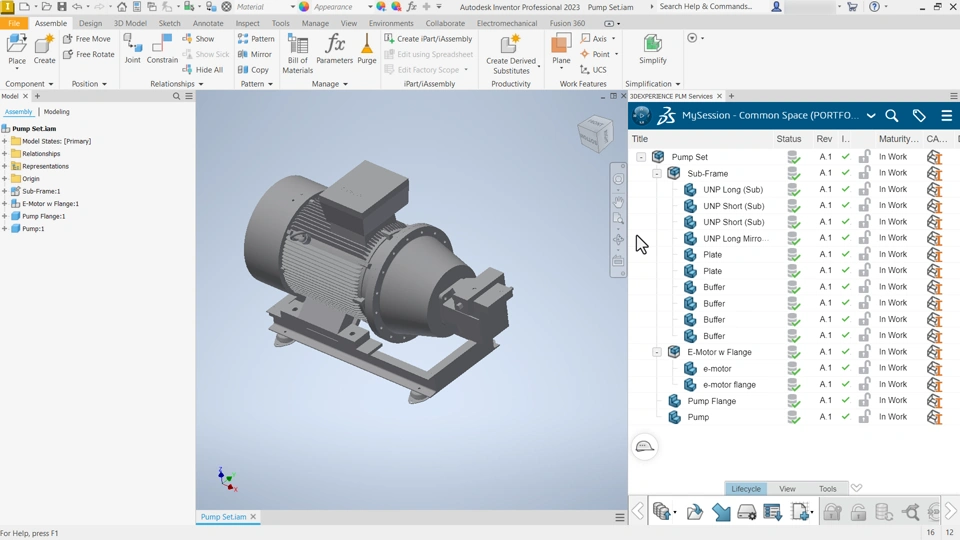Click the Create Derived Substitutes icon
This screenshot has width=960, height=540.
510,45
